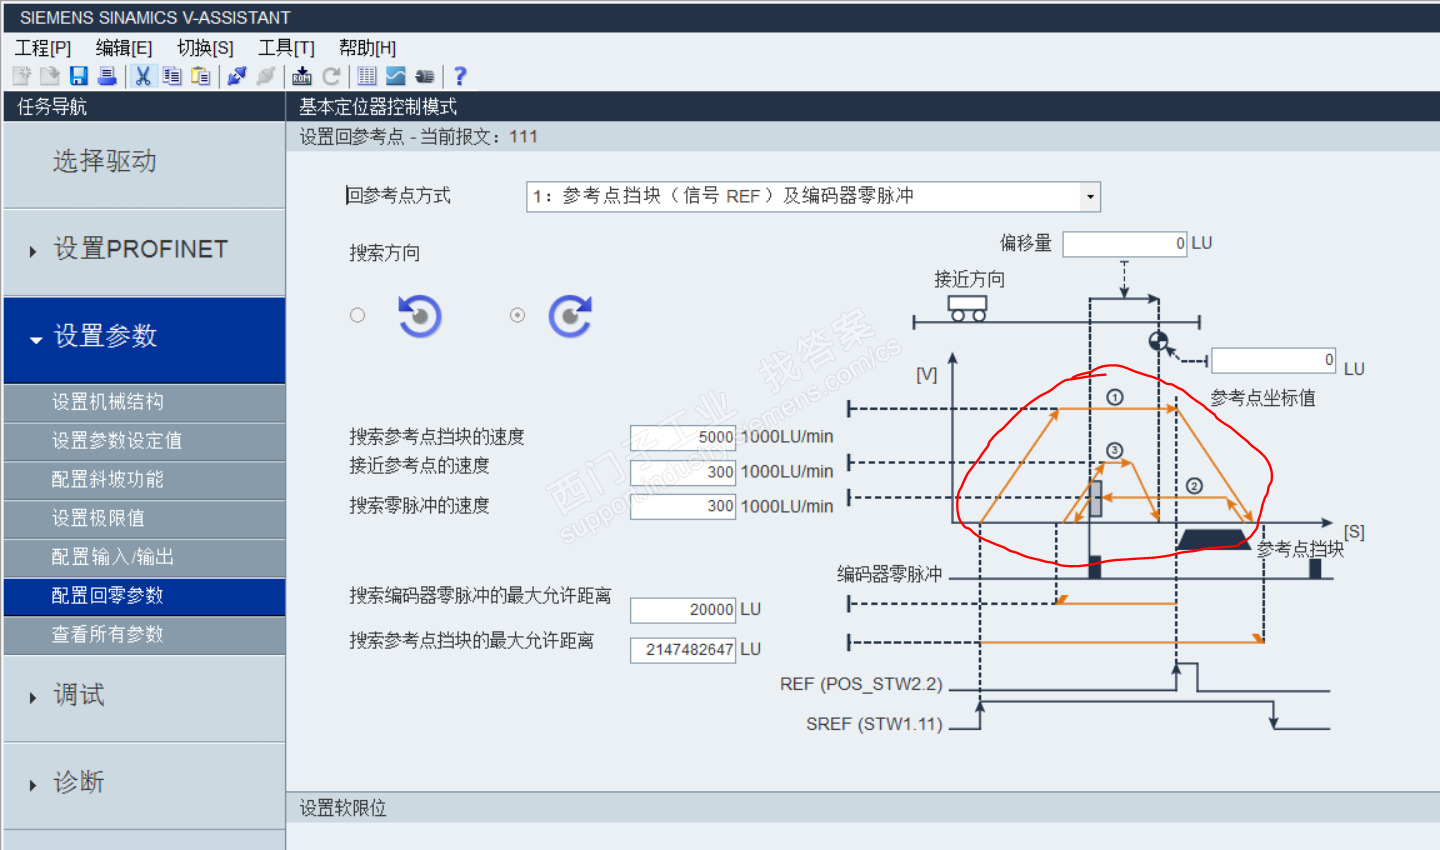Open the 帮助[H] menu
1440x850 pixels.
coord(367,48)
